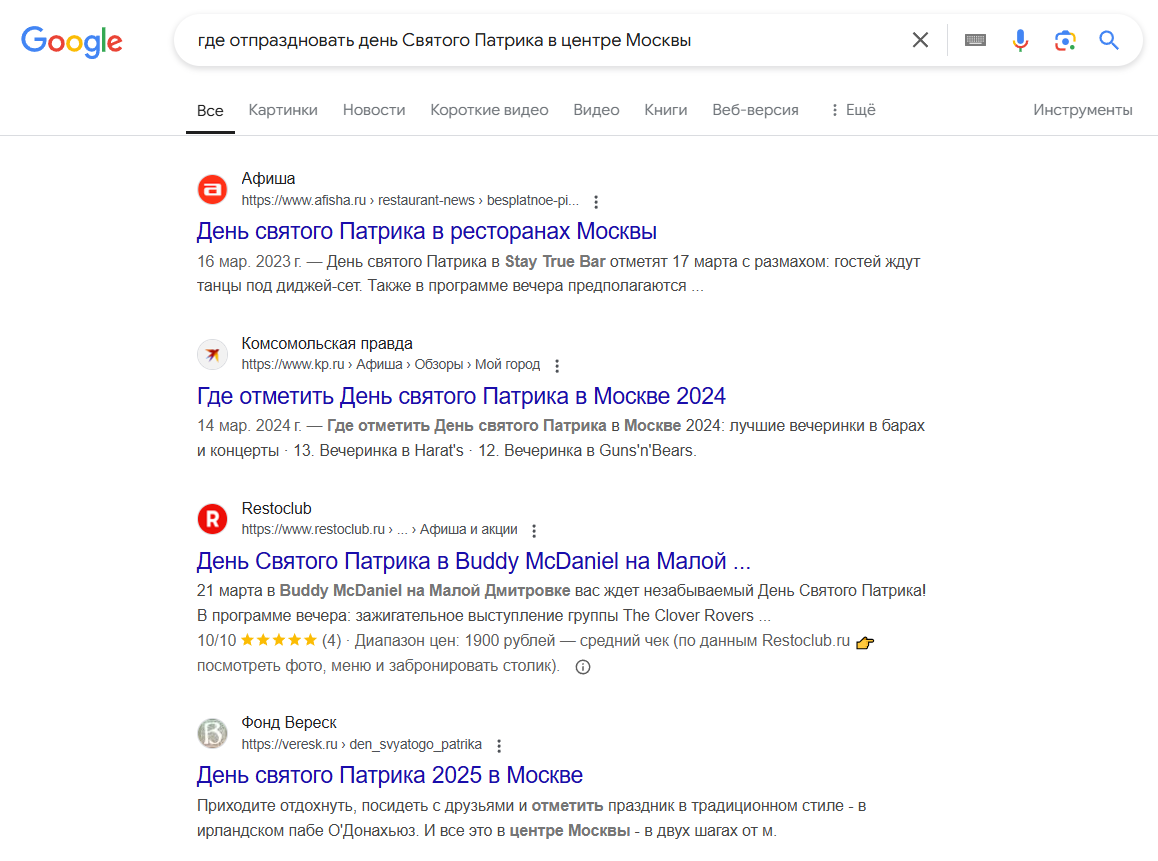Click the blue search magnifier icon

point(1108,40)
